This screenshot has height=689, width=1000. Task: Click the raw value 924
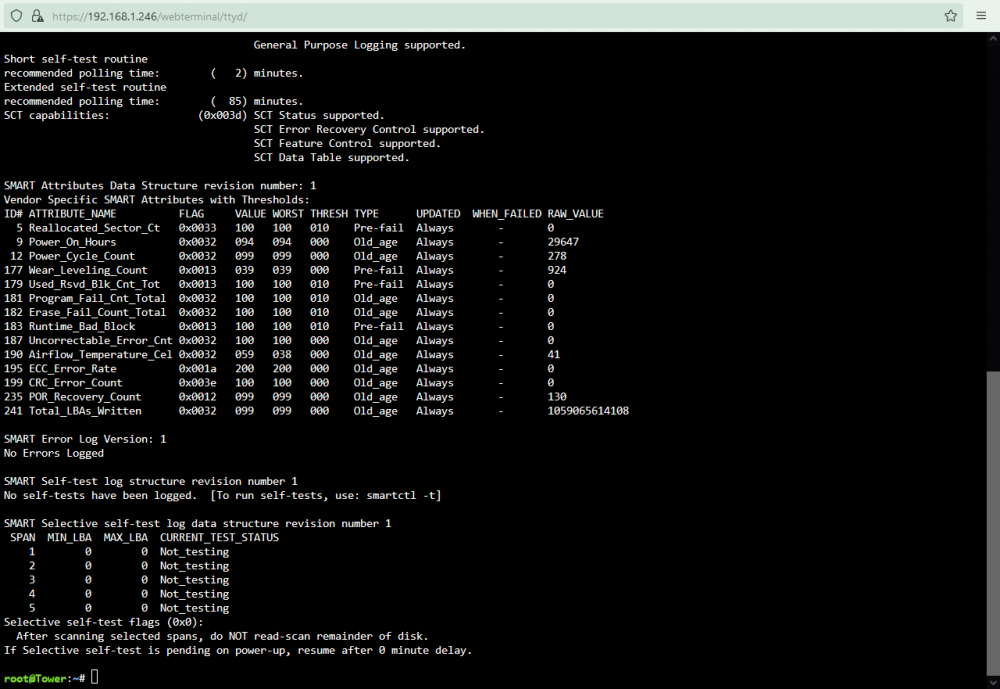pyautogui.click(x=557, y=270)
